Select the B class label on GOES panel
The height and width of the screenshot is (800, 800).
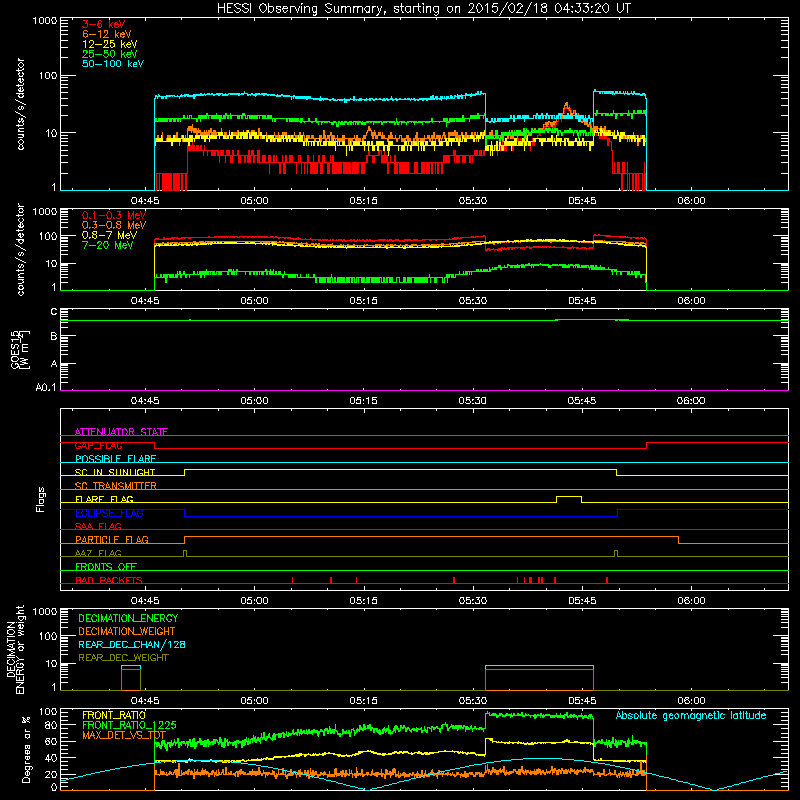point(54,336)
